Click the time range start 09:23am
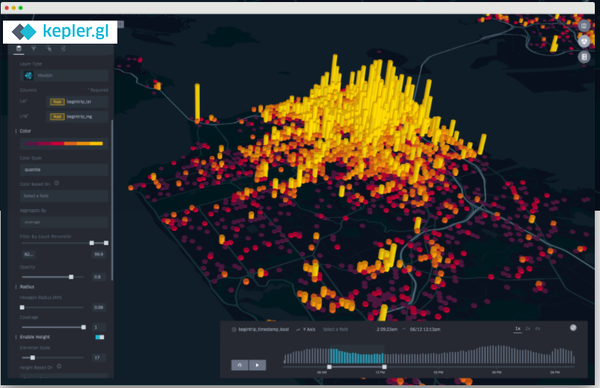This screenshot has width=600, height=388. tap(387, 329)
